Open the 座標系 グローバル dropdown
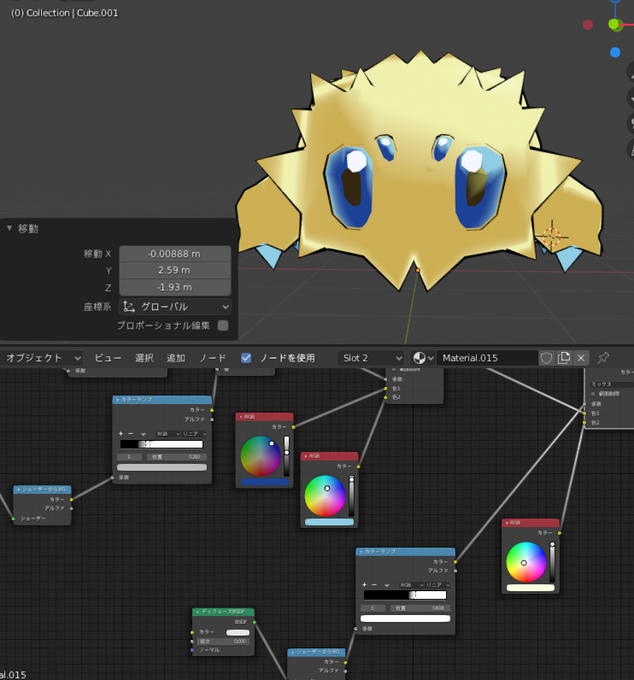The height and width of the screenshot is (680, 634). tap(175, 307)
